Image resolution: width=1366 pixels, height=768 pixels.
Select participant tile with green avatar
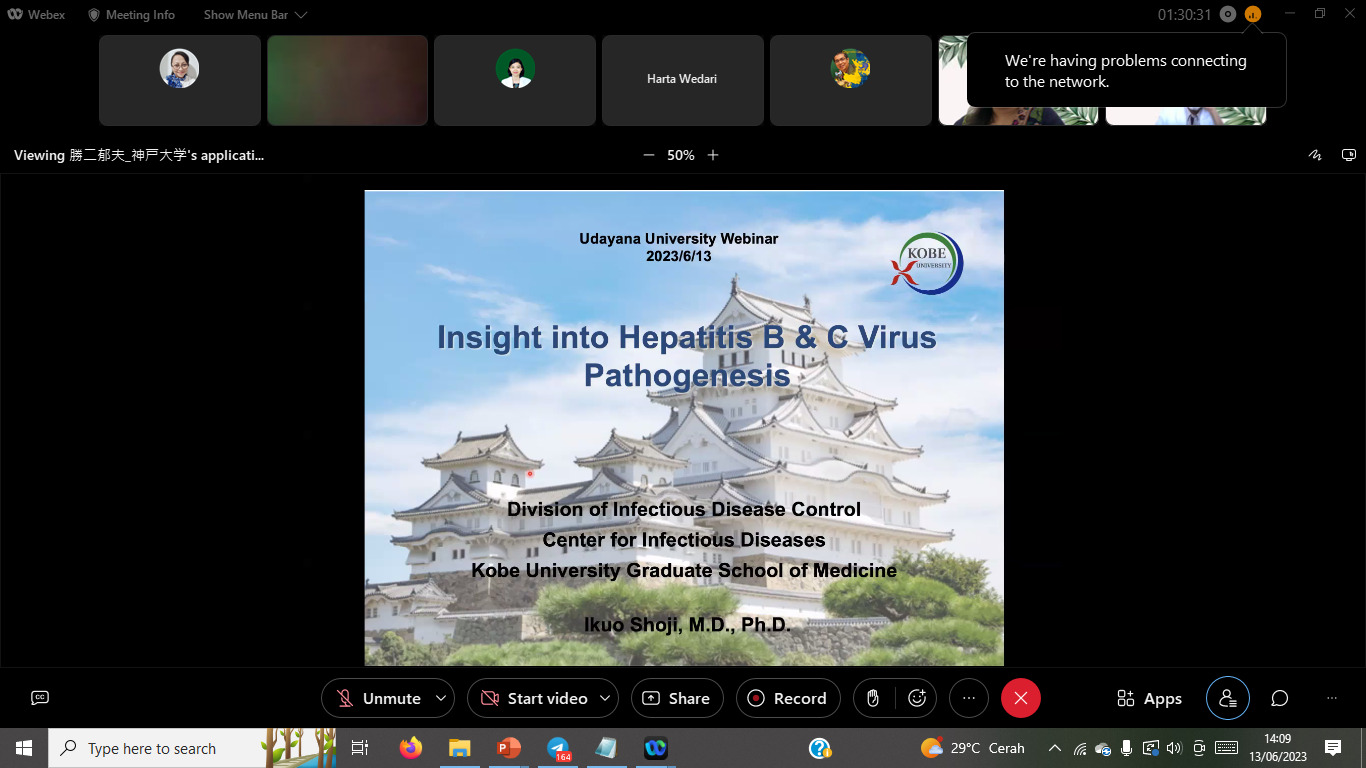515,80
